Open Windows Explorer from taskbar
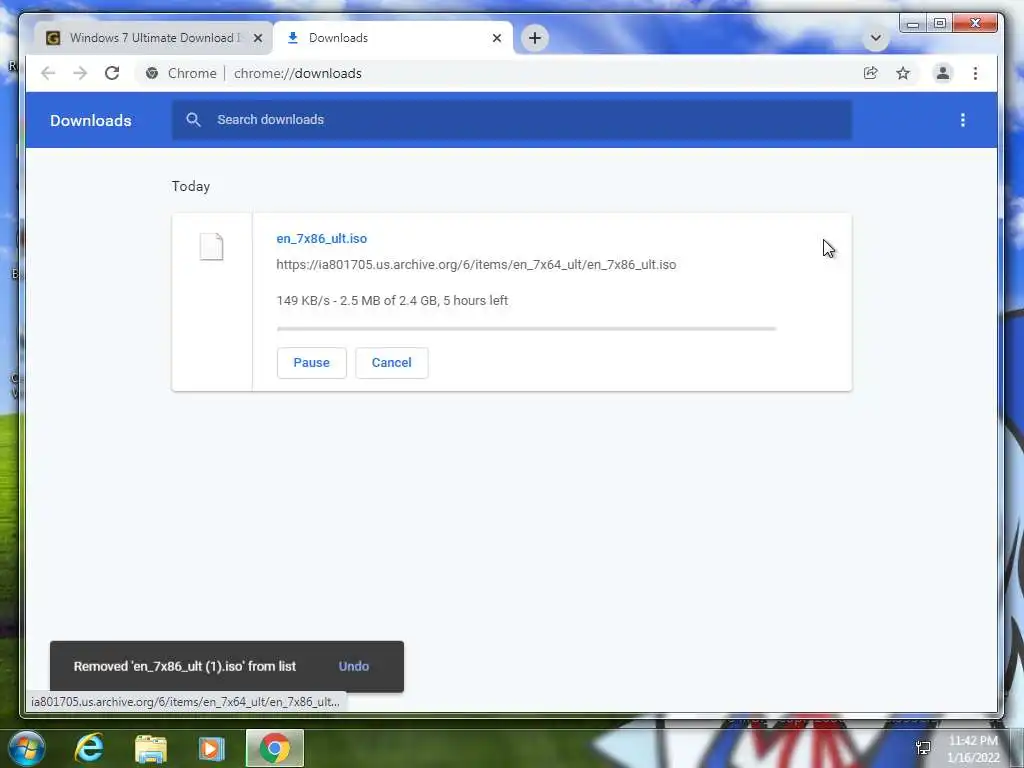Screen dimensions: 1024x768 [151, 749]
